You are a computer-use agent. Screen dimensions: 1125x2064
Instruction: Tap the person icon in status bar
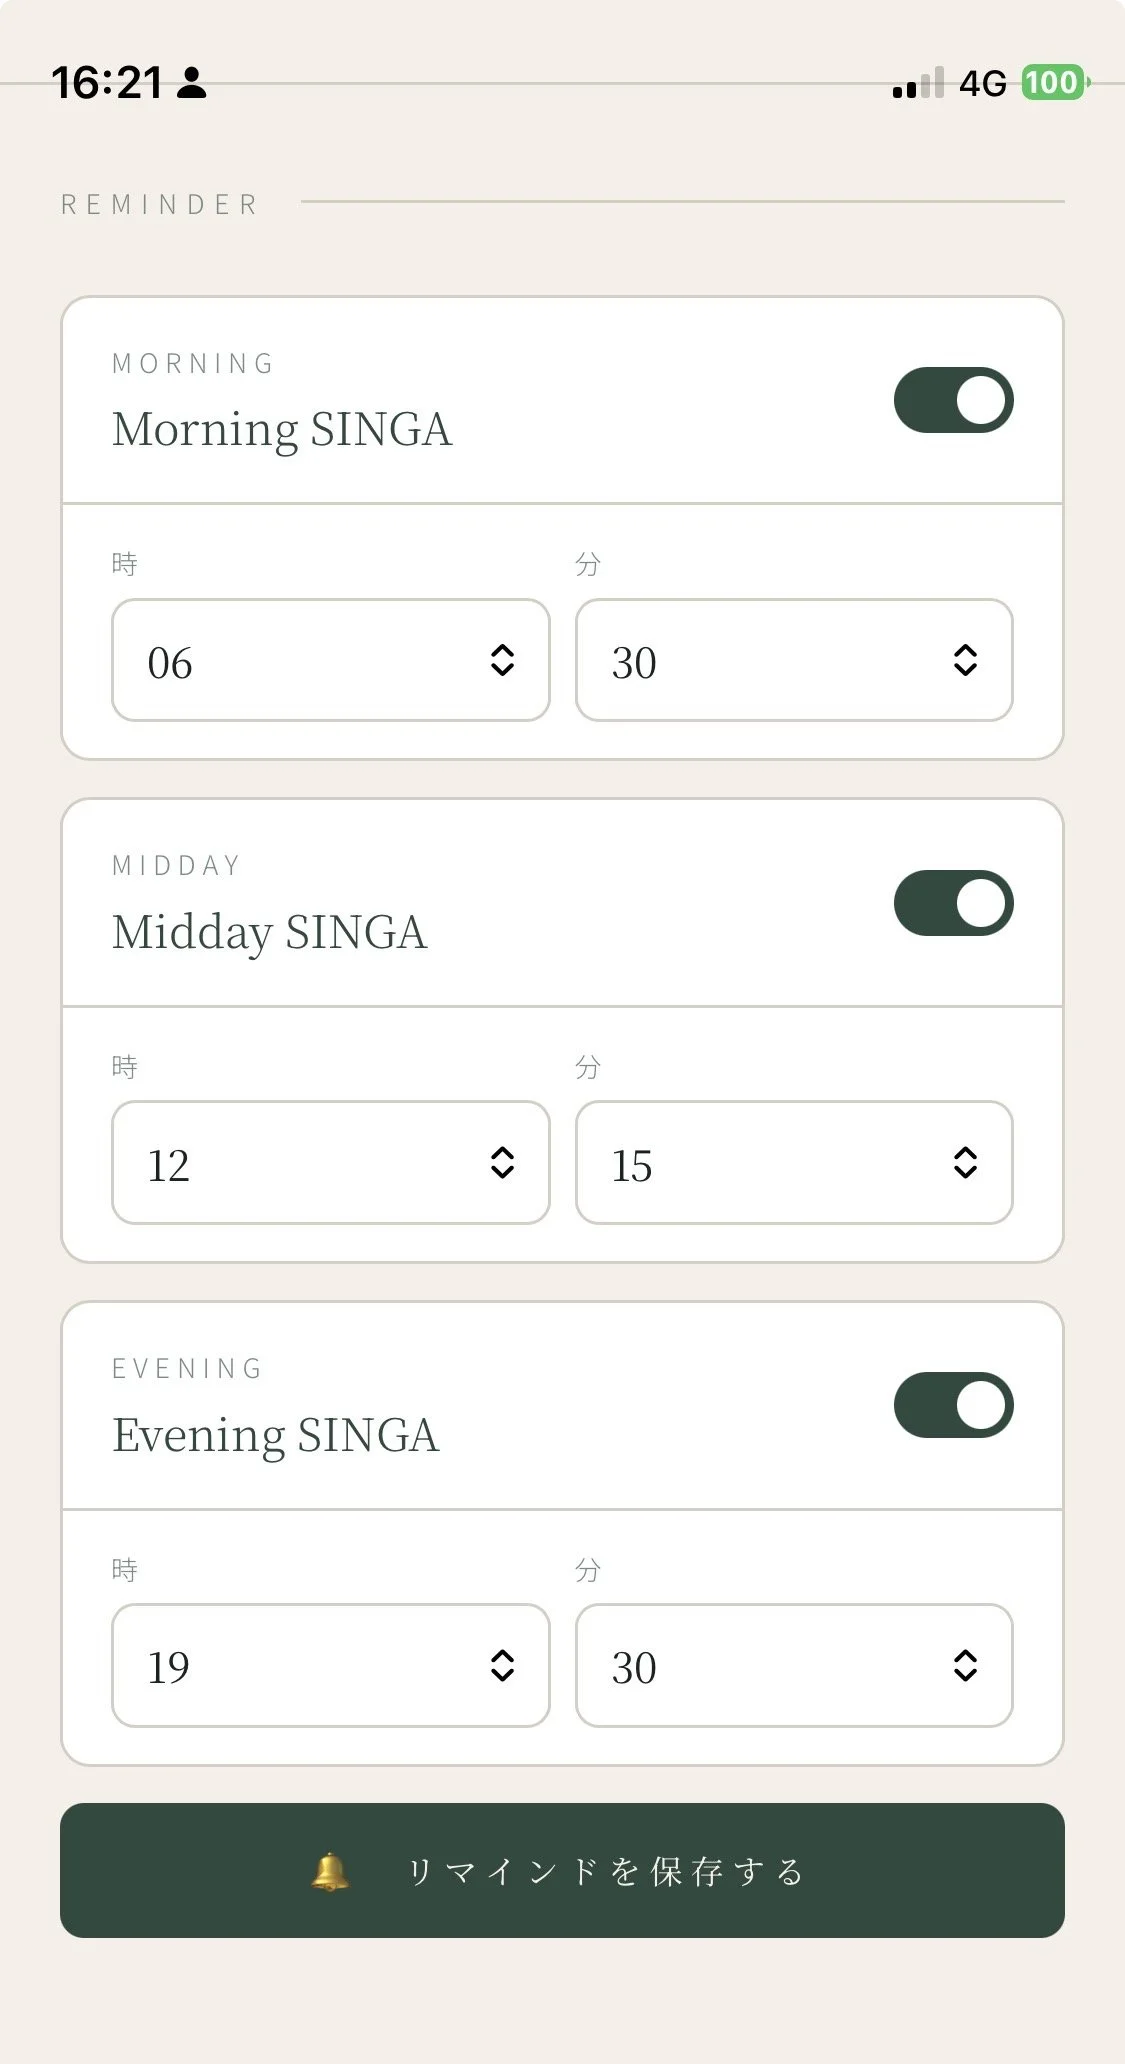point(191,83)
